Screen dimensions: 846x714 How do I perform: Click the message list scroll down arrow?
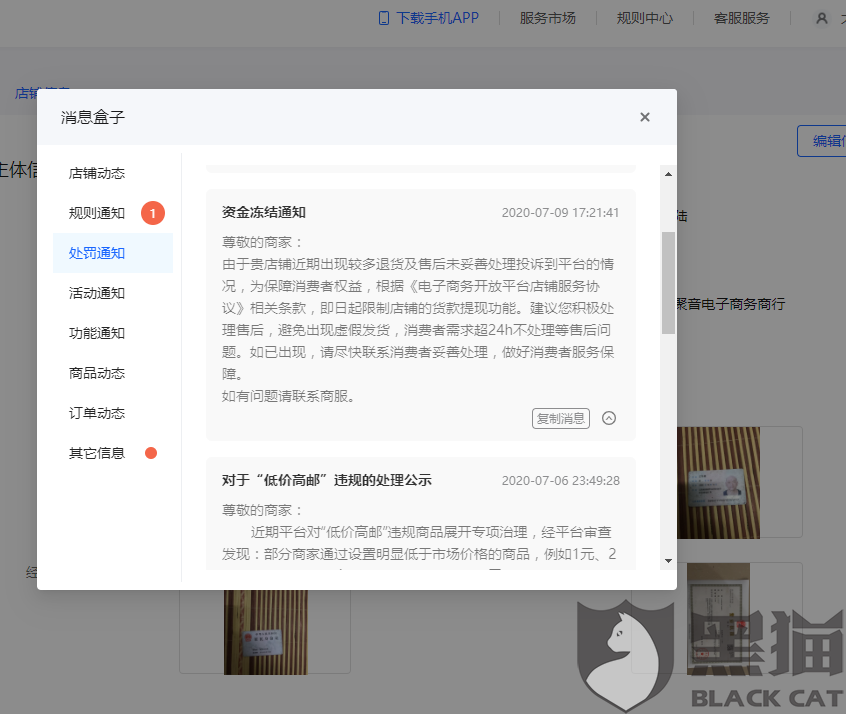pyautogui.click(x=668, y=561)
